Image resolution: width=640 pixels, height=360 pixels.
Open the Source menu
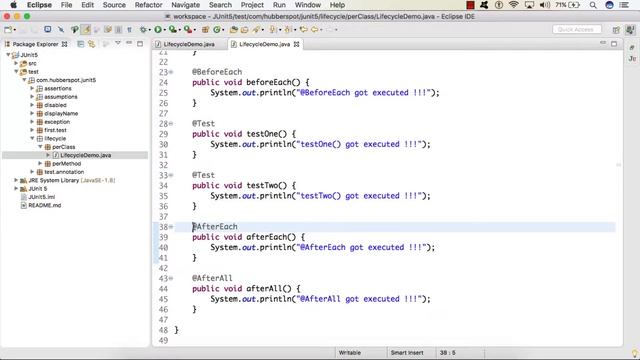(x=114, y=5)
